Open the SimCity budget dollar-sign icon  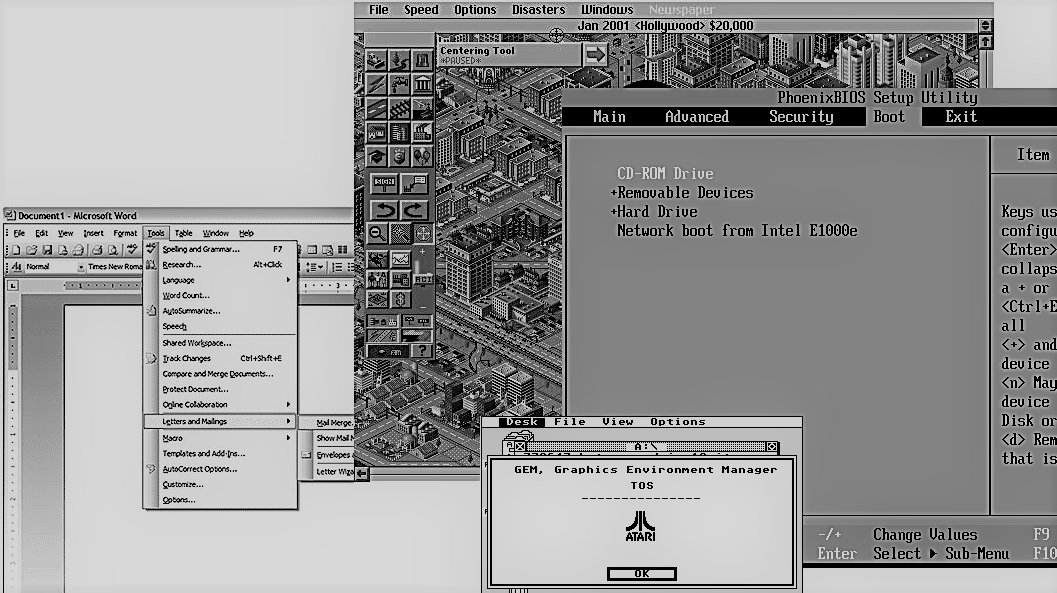pyautogui.click(x=400, y=299)
